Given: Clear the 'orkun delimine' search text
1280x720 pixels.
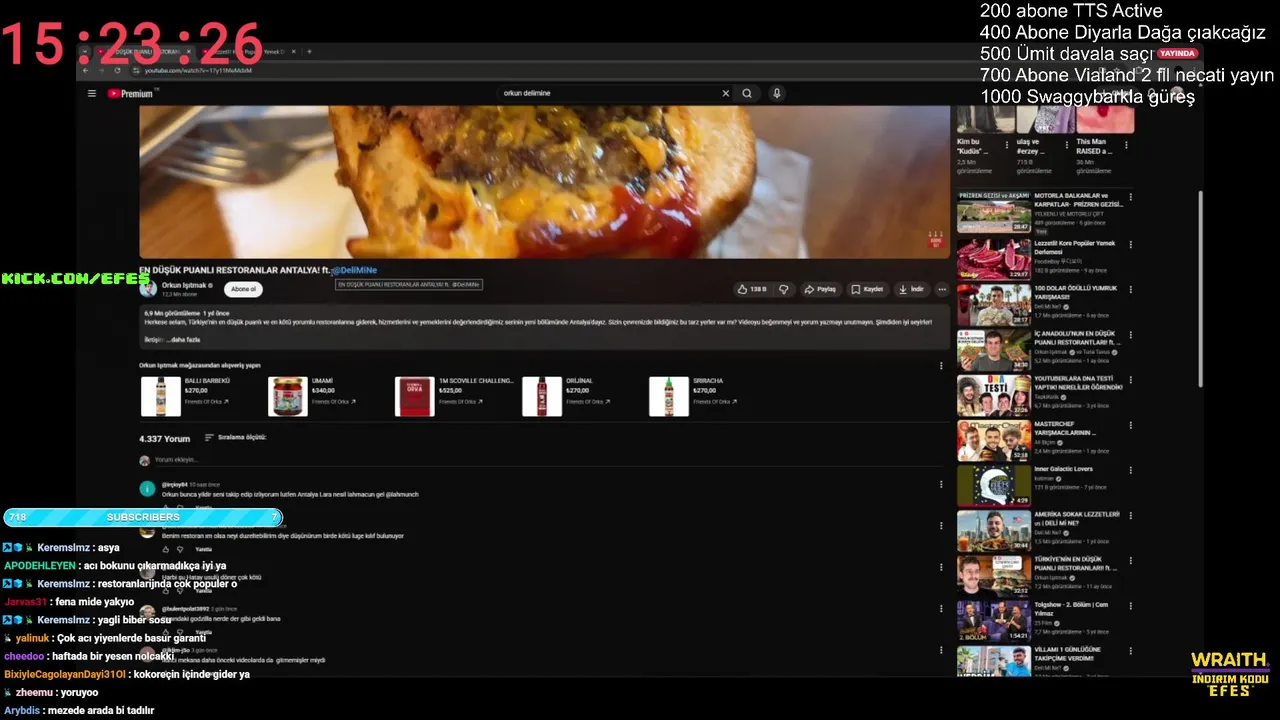Looking at the screenshot, I should coord(726,93).
